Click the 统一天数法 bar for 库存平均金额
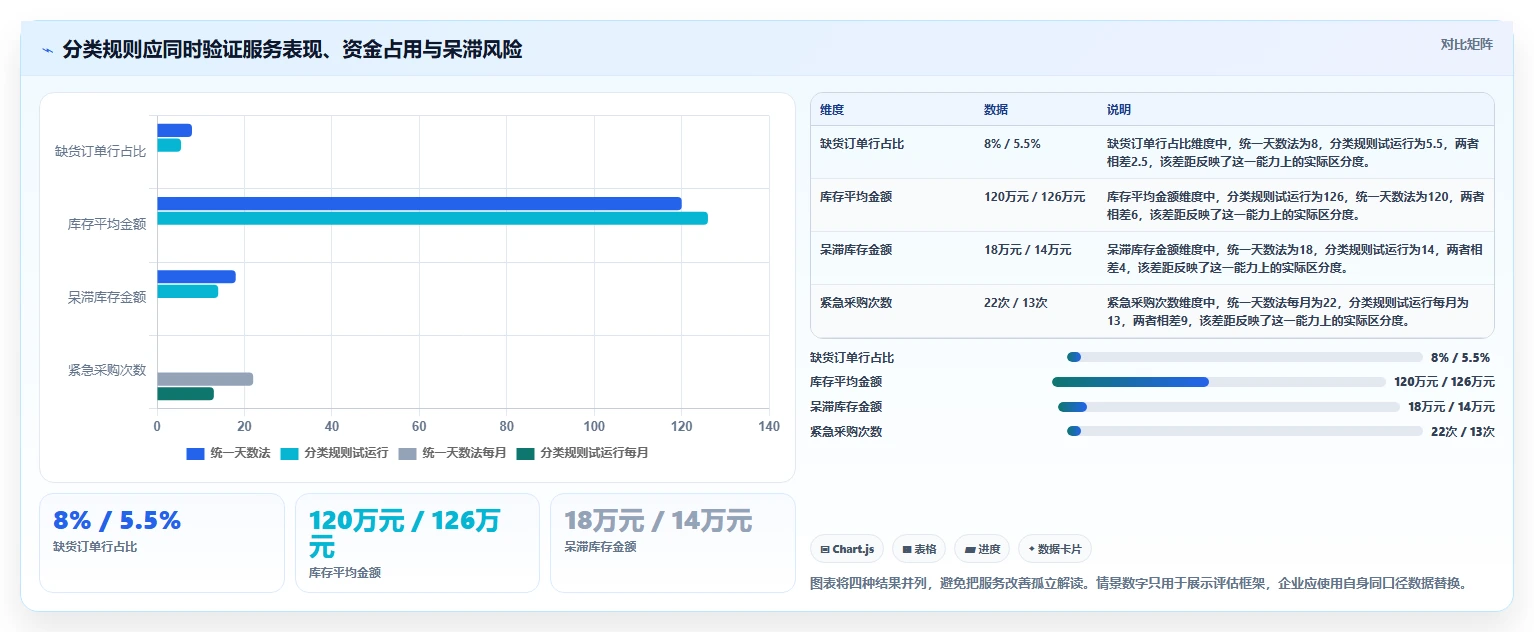Viewport: 1534px width, 632px height. (x=419, y=204)
